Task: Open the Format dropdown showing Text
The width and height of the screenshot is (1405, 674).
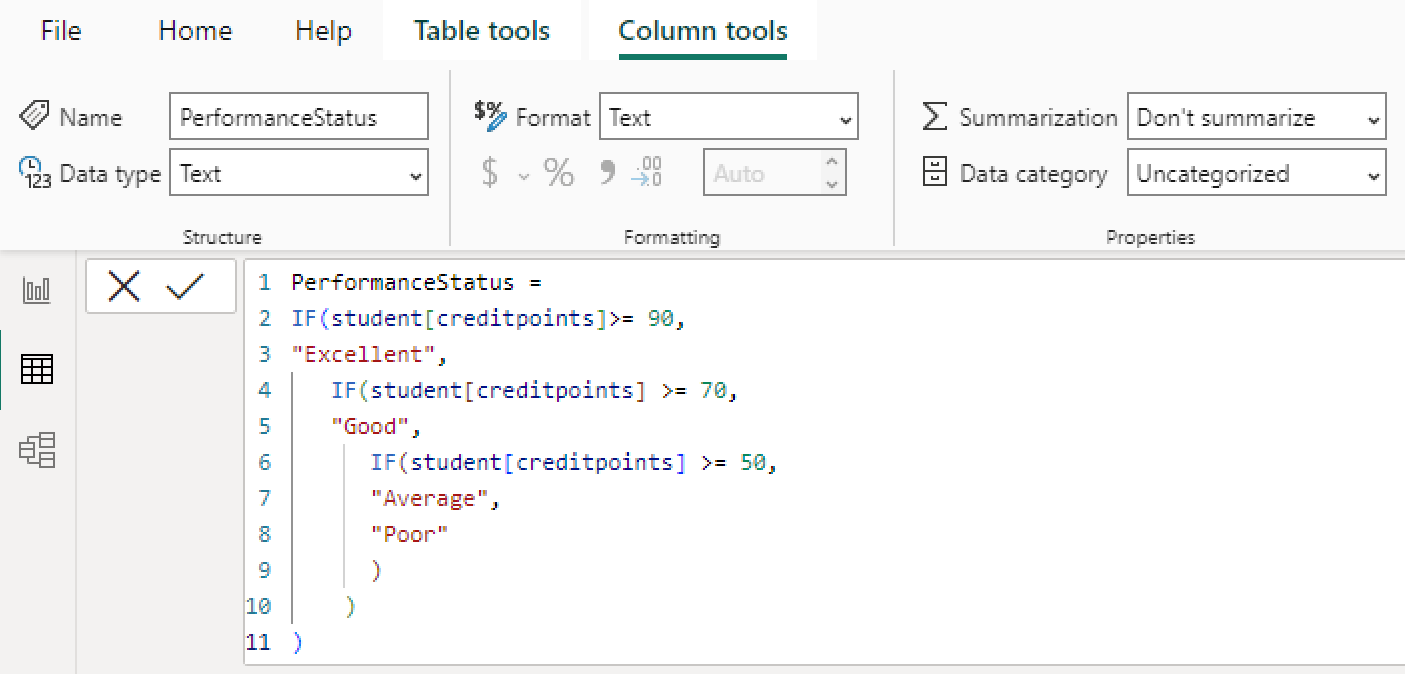Action: (728, 117)
